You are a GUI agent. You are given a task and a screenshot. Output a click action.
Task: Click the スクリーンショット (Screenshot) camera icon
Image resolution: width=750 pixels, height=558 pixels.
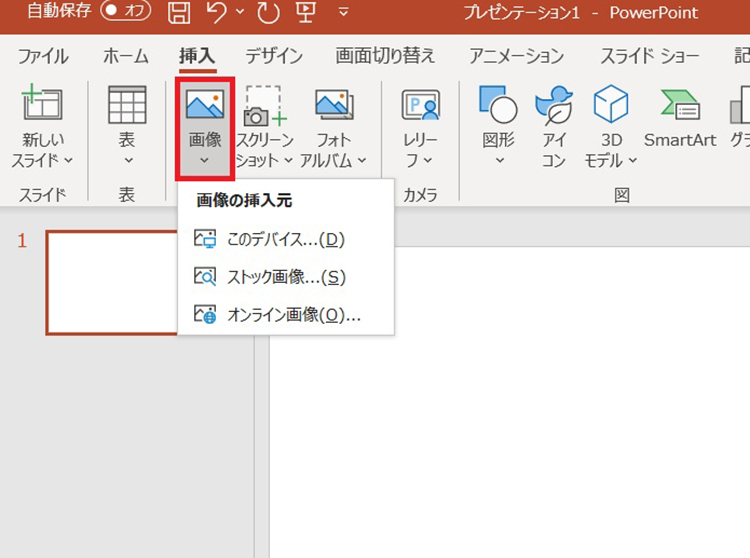click(263, 106)
